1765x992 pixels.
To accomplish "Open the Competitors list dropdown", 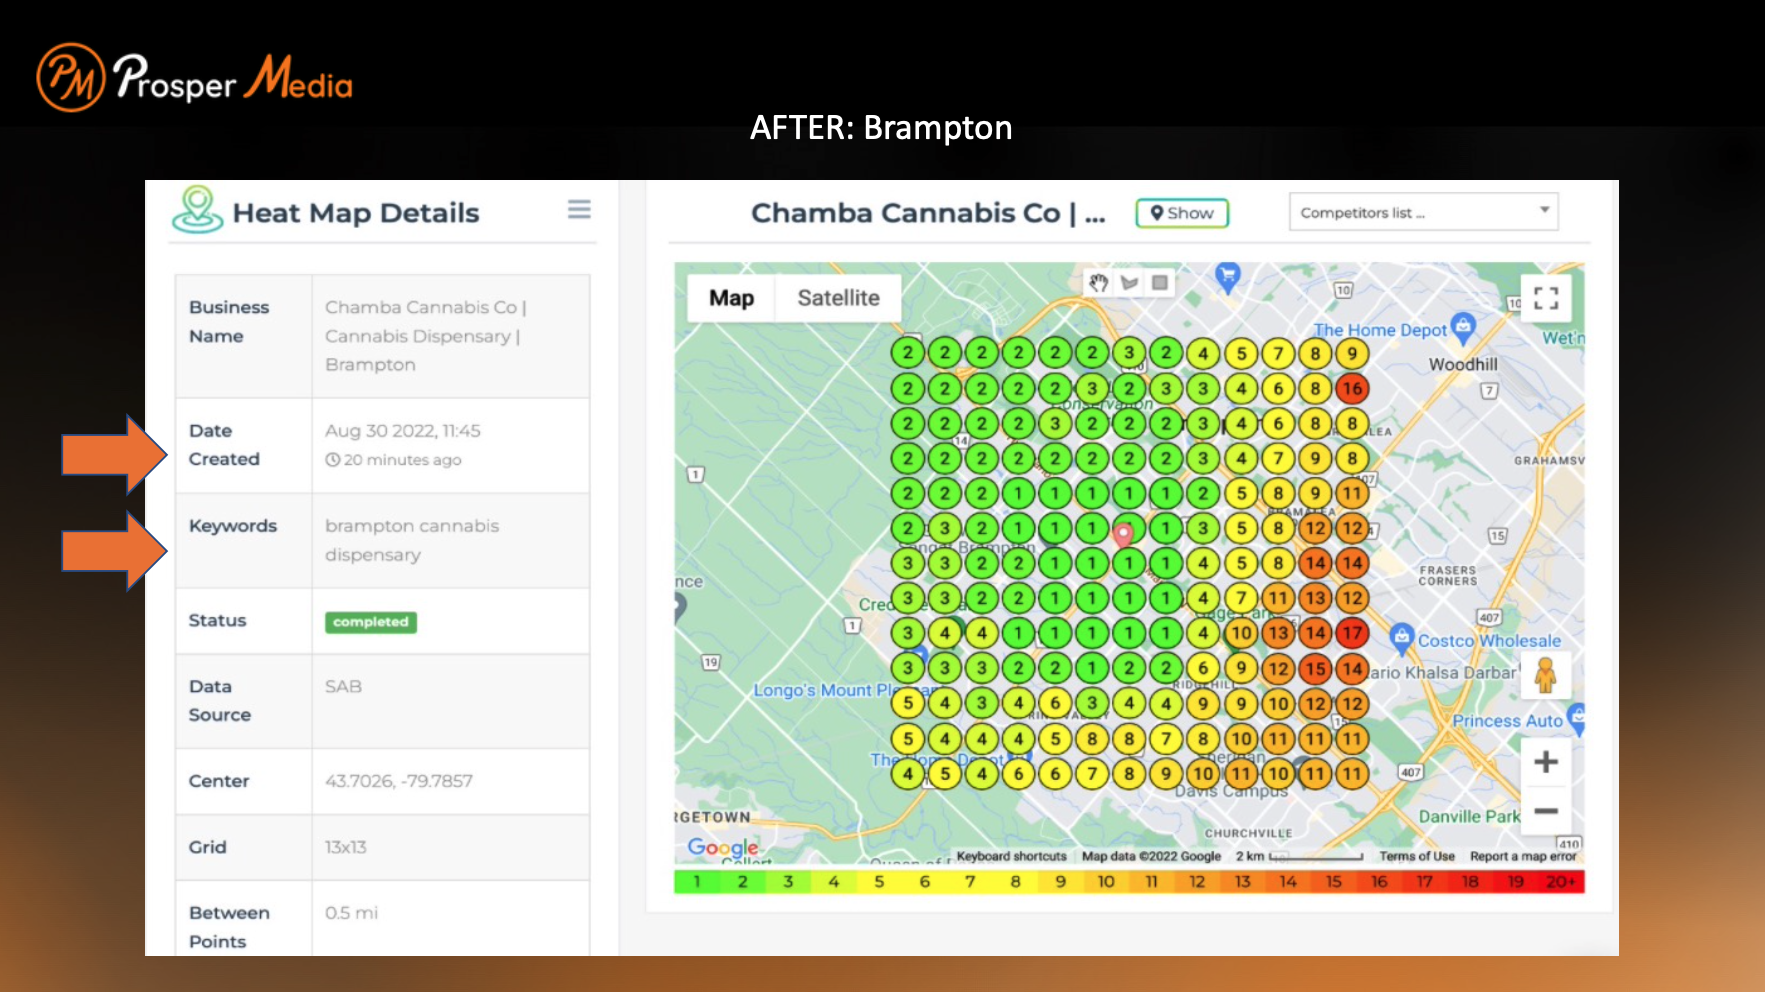I will (x=1423, y=212).
